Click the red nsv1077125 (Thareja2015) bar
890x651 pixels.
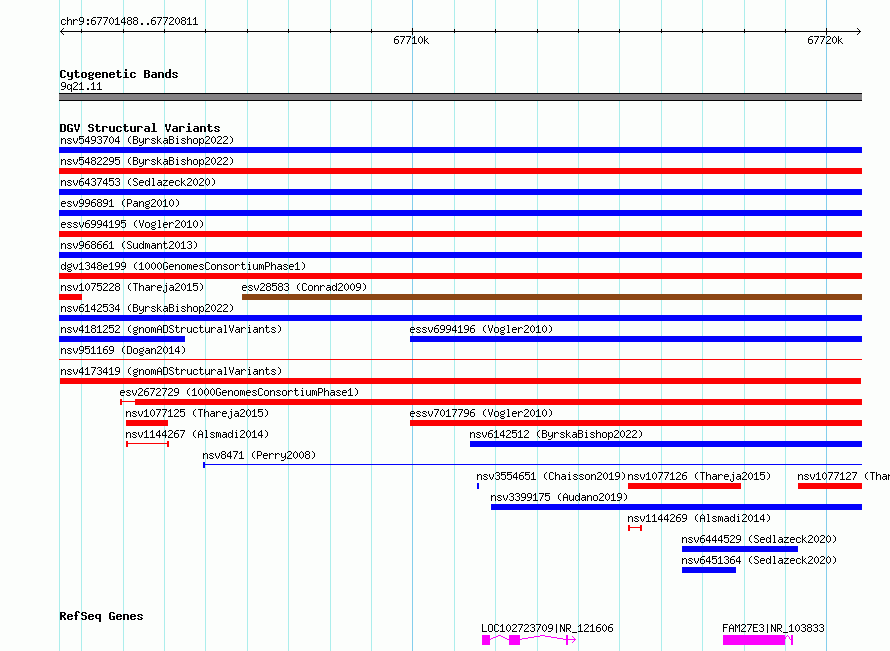click(147, 423)
